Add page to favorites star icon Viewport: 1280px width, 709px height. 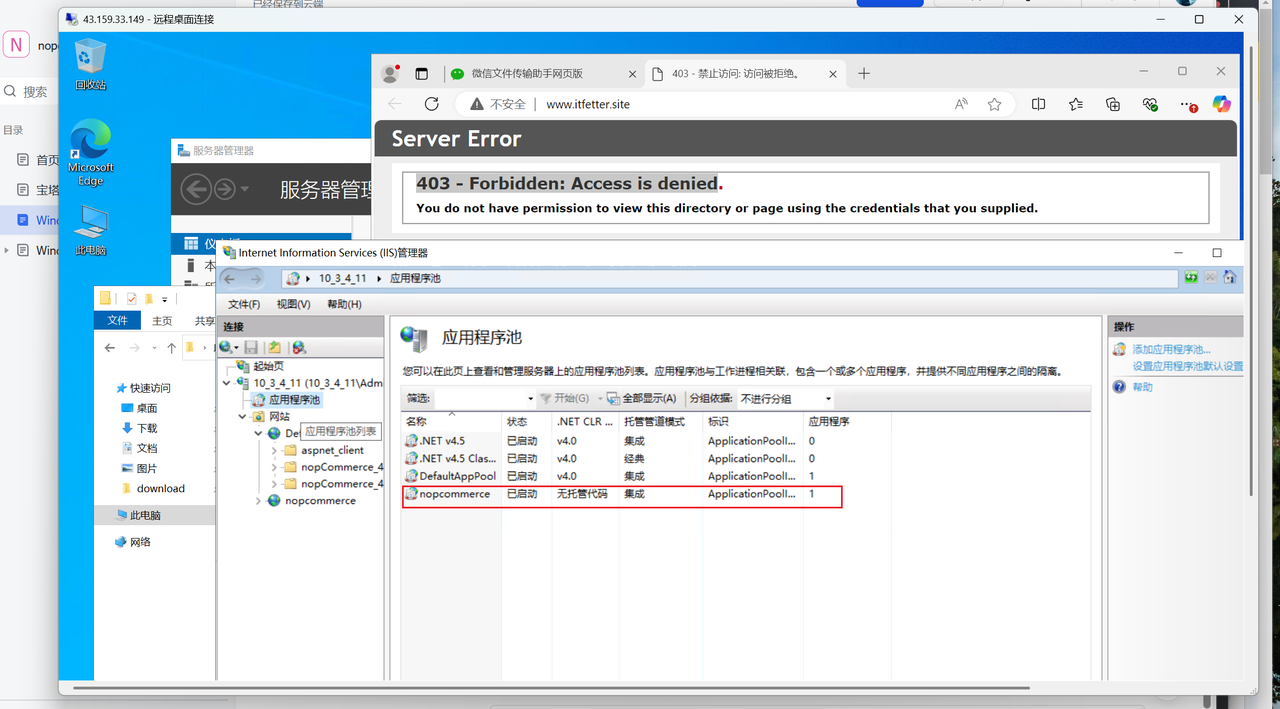[994, 104]
